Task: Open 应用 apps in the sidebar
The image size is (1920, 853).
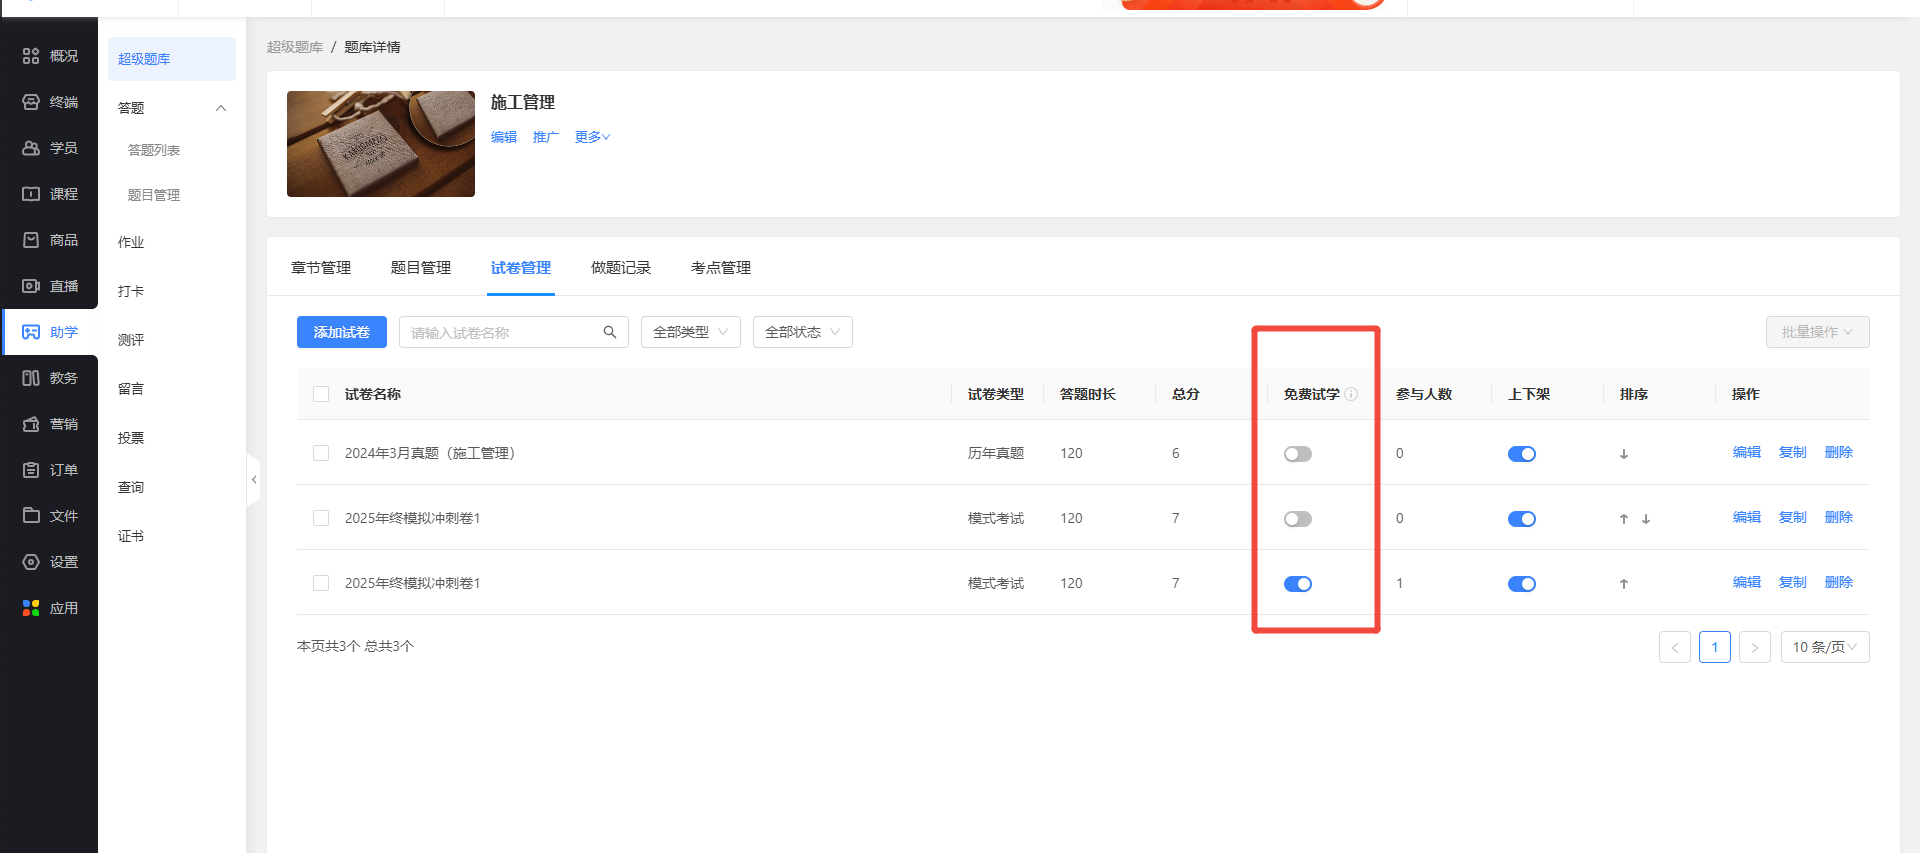Action: [x=50, y=608]
